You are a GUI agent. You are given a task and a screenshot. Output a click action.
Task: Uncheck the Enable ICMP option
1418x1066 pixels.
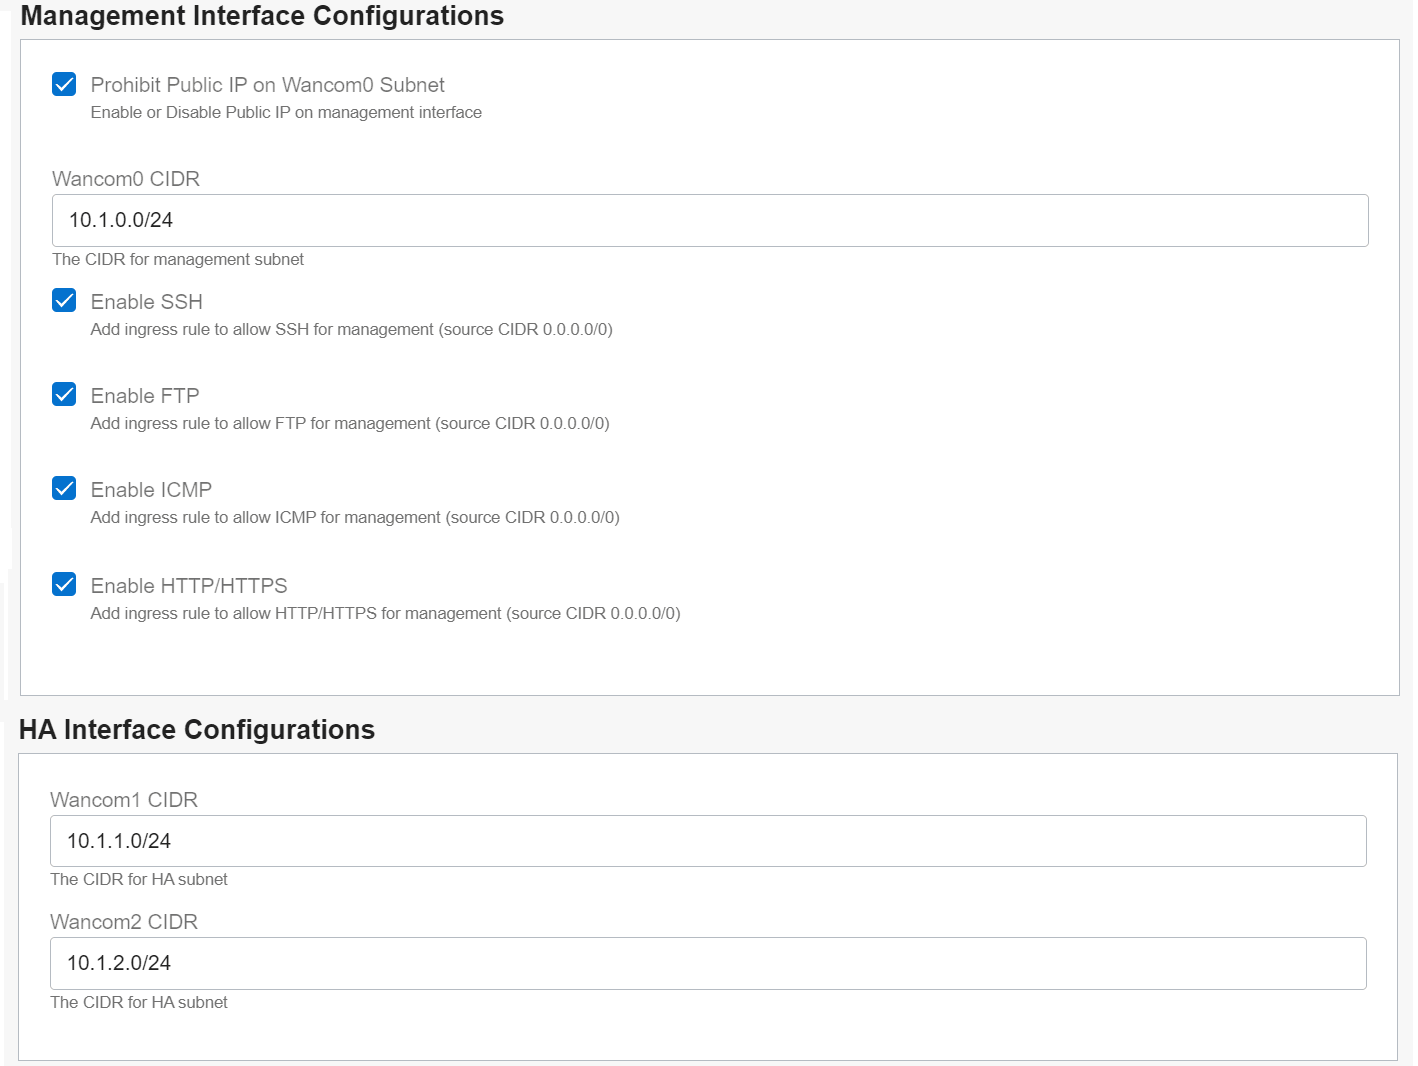63,488
